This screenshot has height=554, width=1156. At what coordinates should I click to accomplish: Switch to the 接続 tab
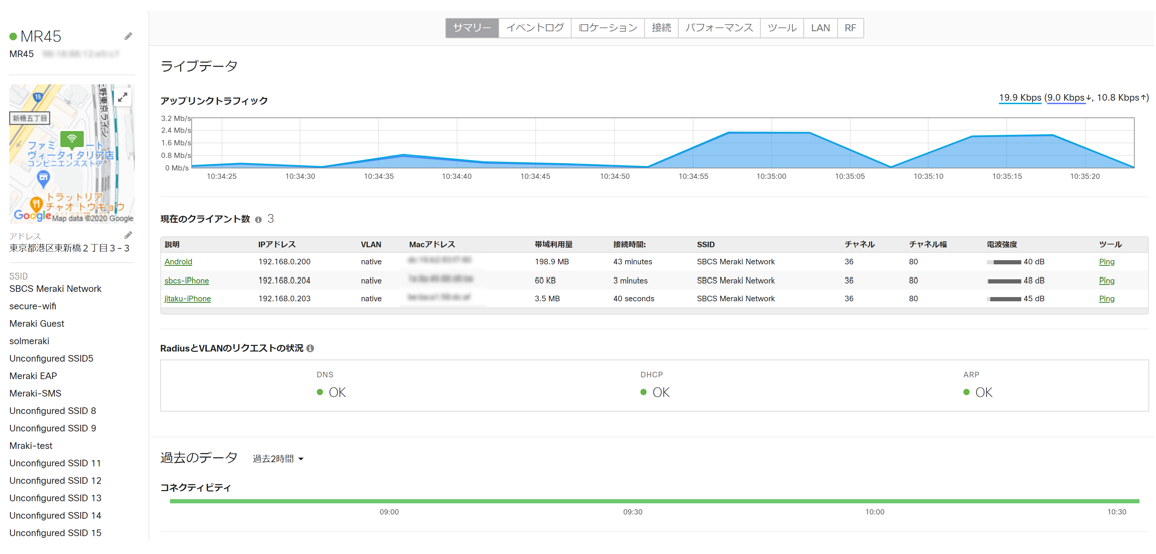coord(661,28)
